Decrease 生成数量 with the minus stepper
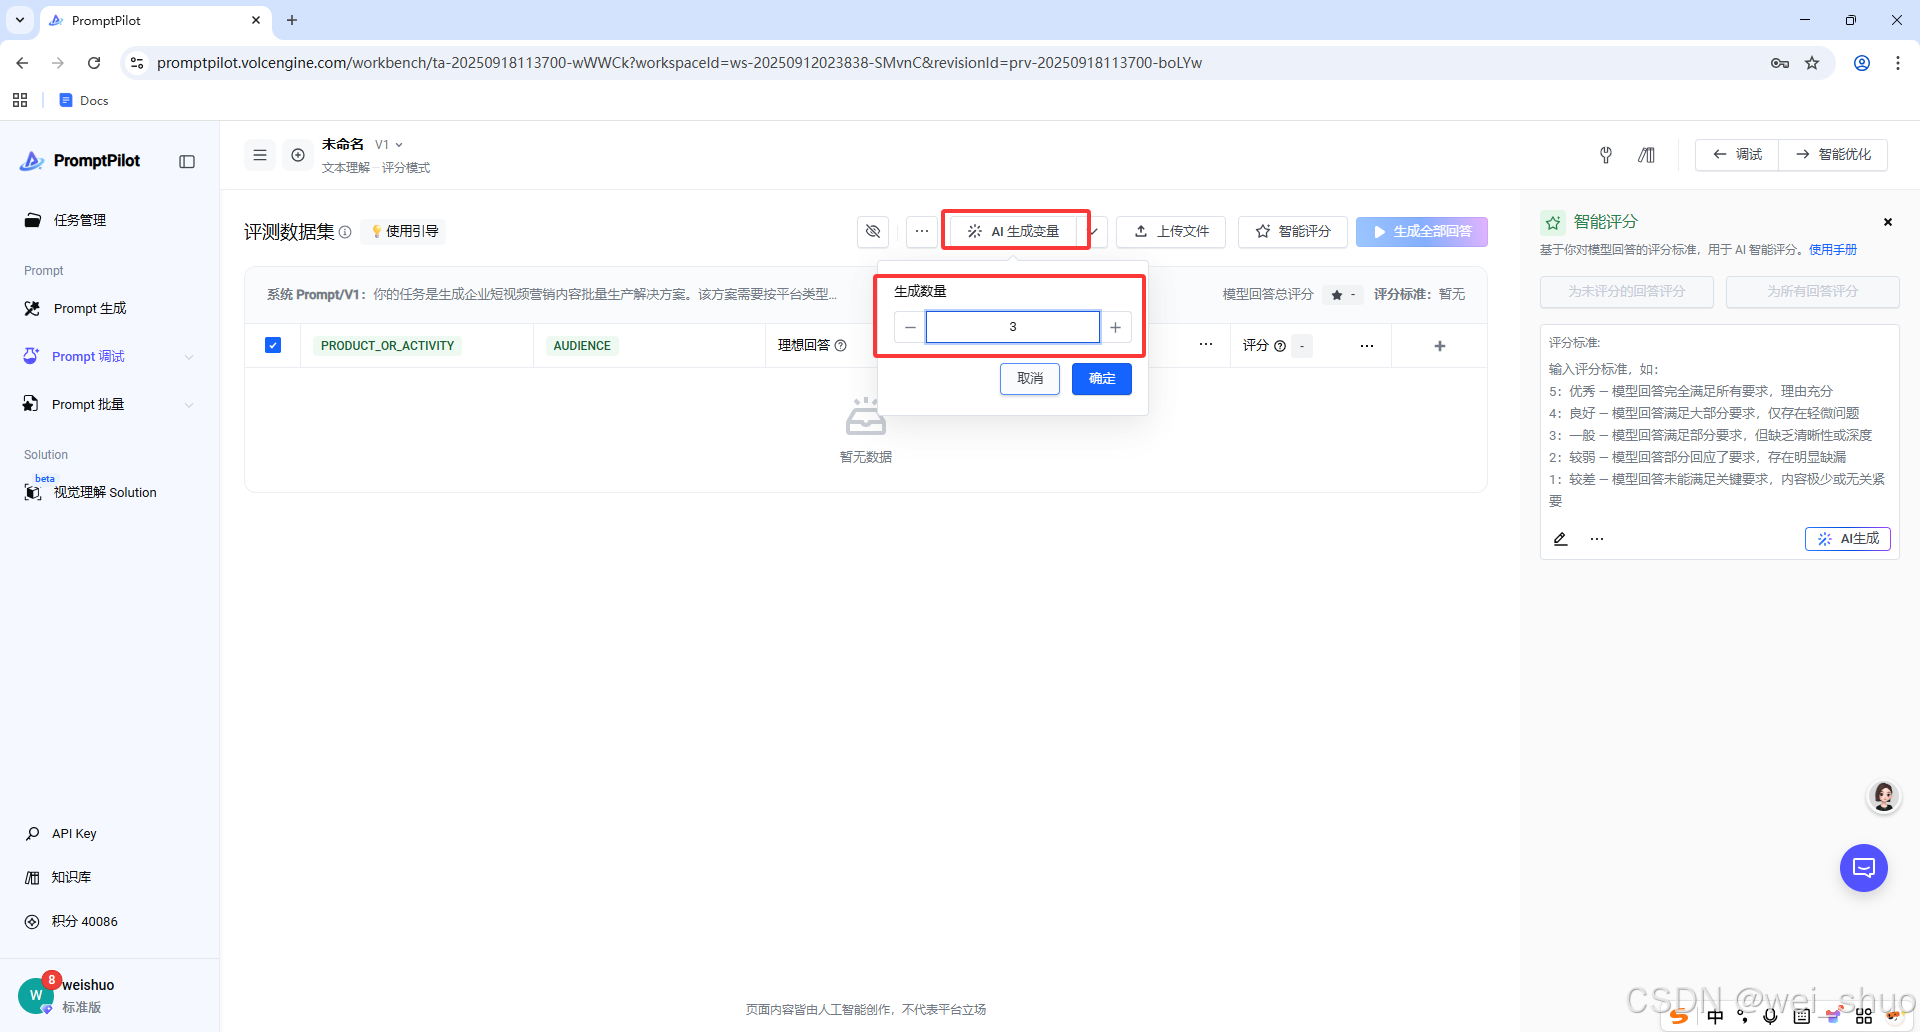The image size is (1920, 1032). coord(910,327)
